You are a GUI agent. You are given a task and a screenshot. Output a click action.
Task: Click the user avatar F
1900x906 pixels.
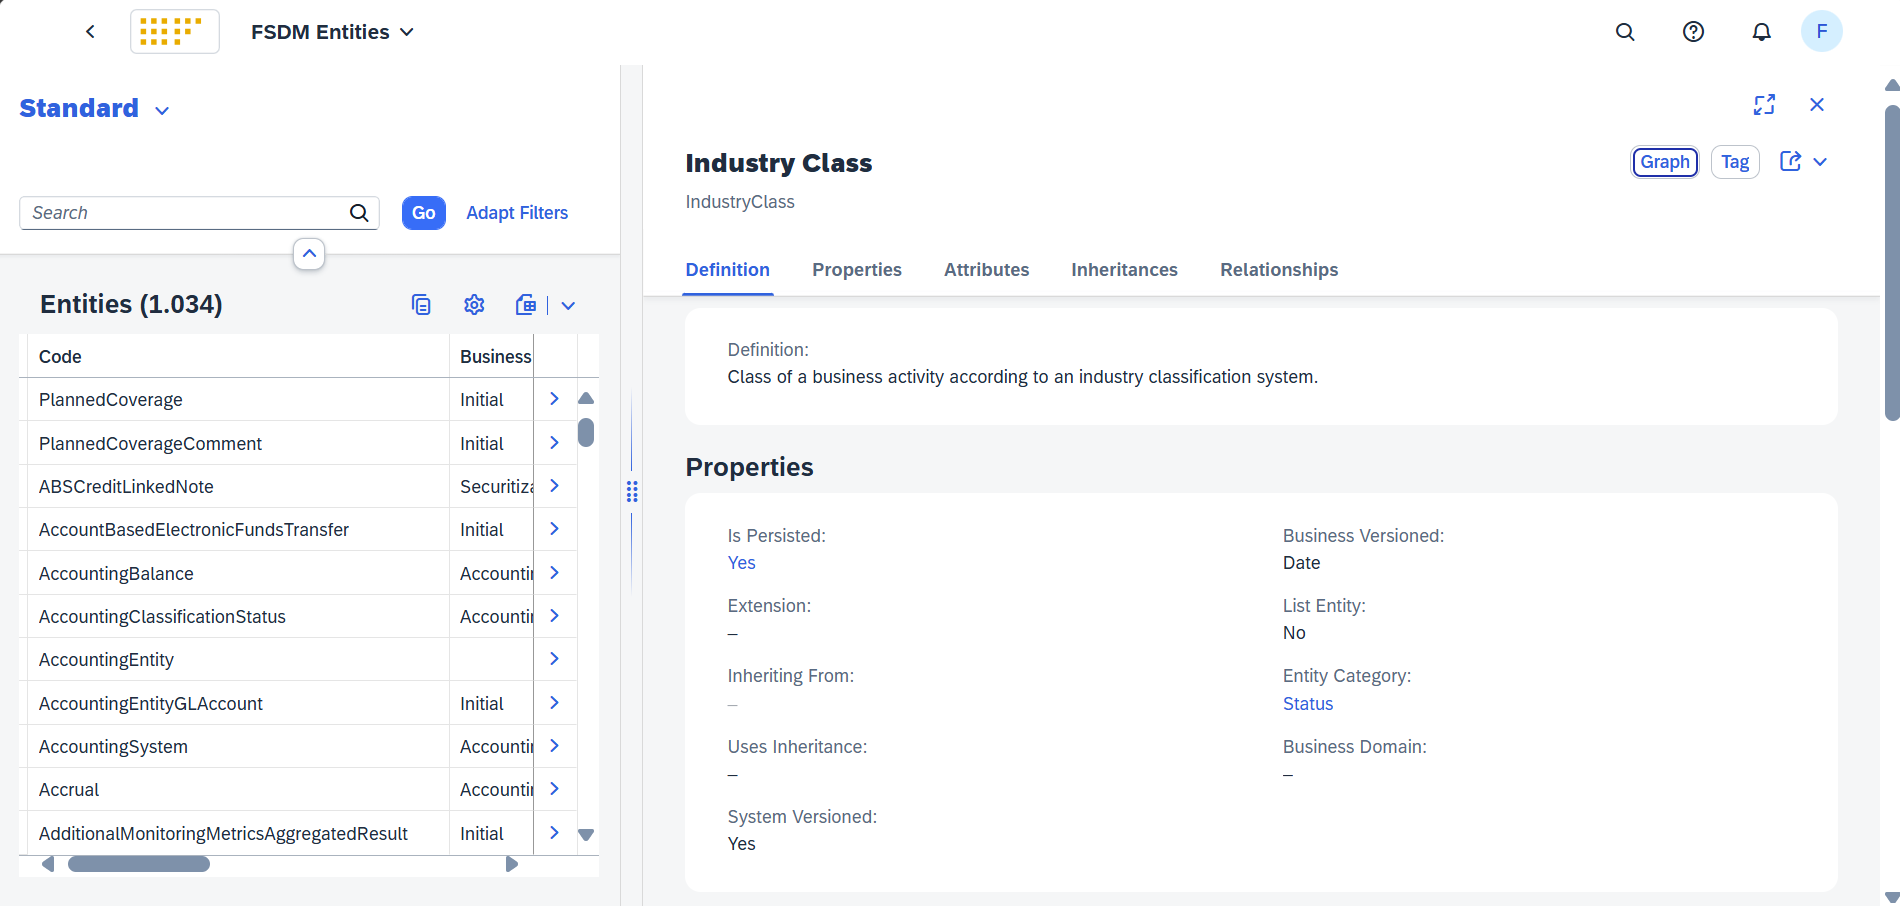pos(1821,32)
